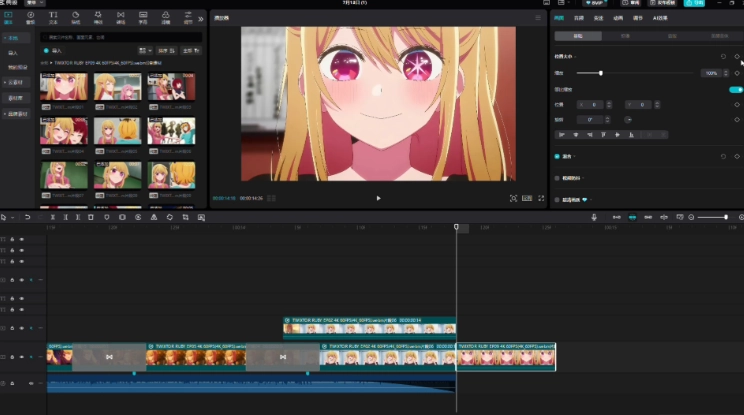Toggle the uniform scale switch
Screen dimensions: 744x415
[735, 89]
